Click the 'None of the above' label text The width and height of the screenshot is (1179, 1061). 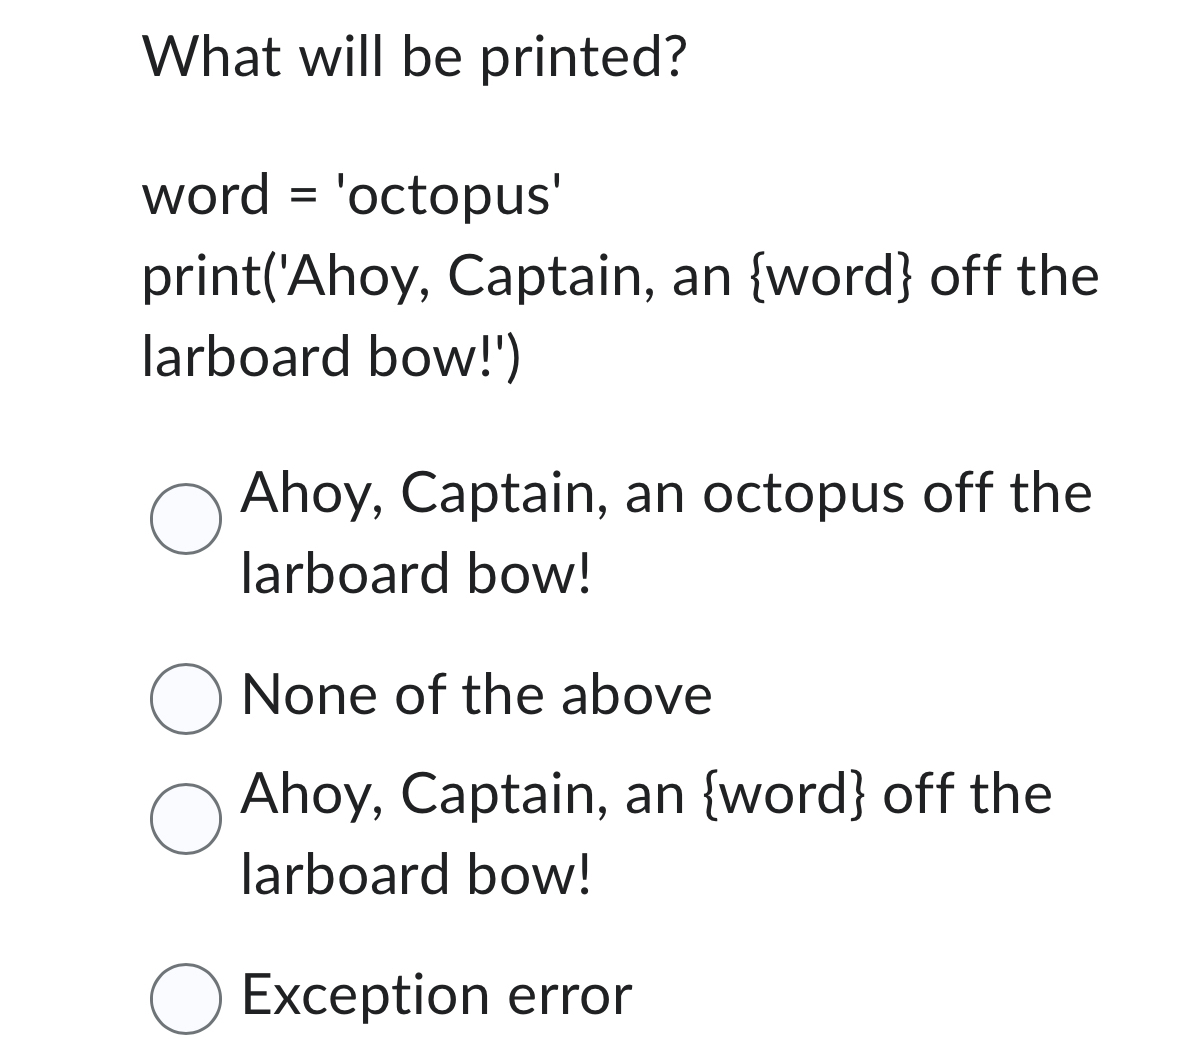477,696
